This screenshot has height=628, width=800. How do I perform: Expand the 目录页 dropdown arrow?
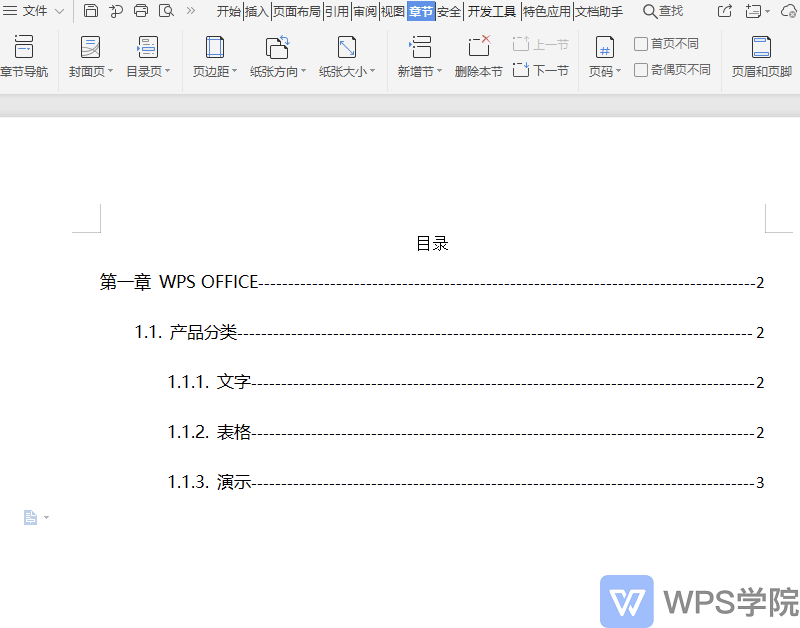167,71
